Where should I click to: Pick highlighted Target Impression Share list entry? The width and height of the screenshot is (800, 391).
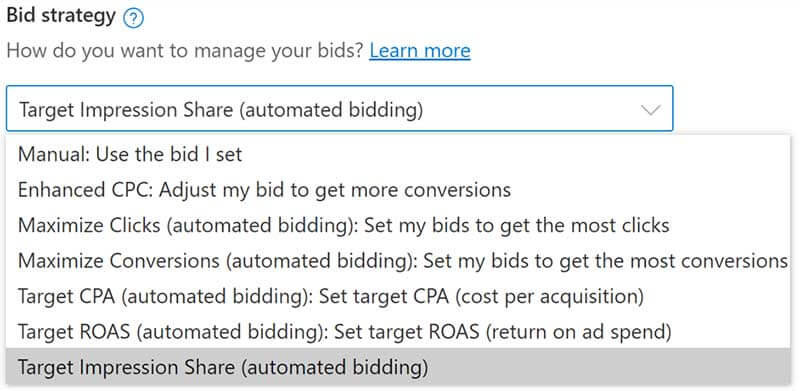tap(398, 368)
